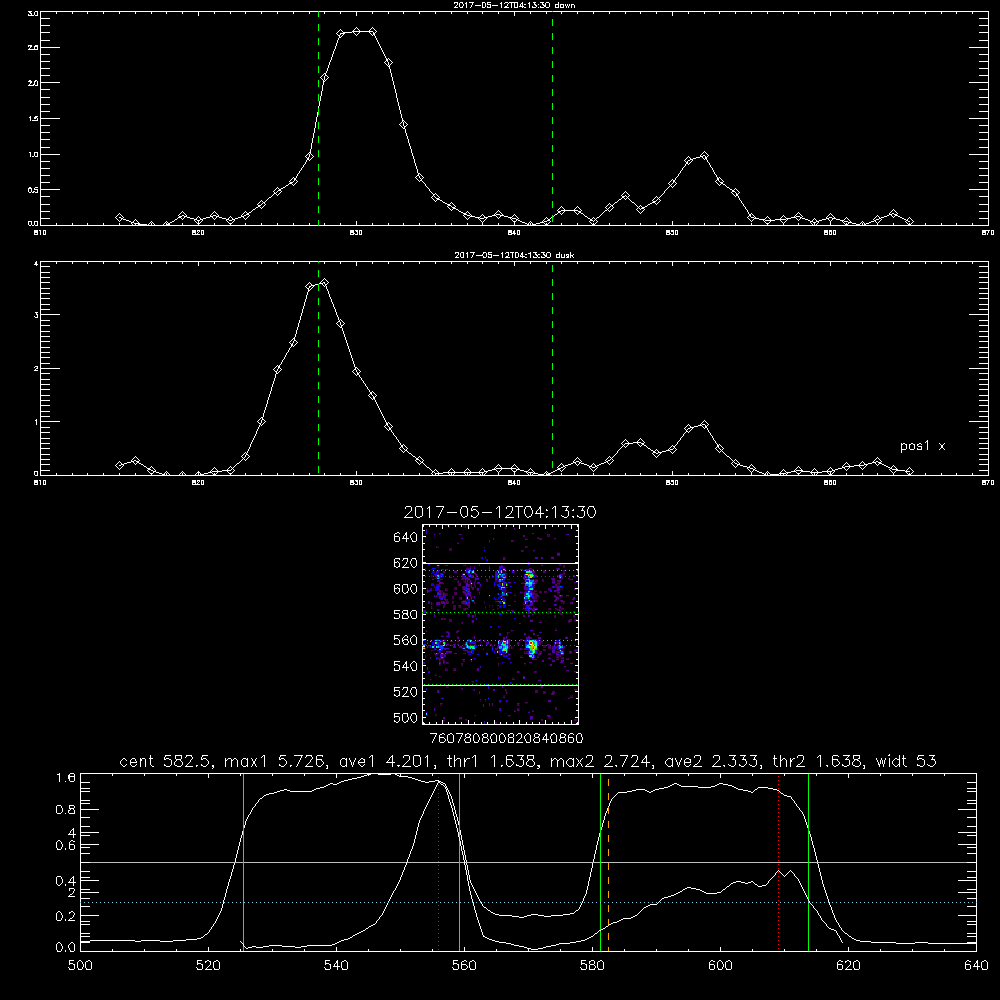
Task: Click the green vertical line near 614 in bottom plot
Action: tap(809, 862)
